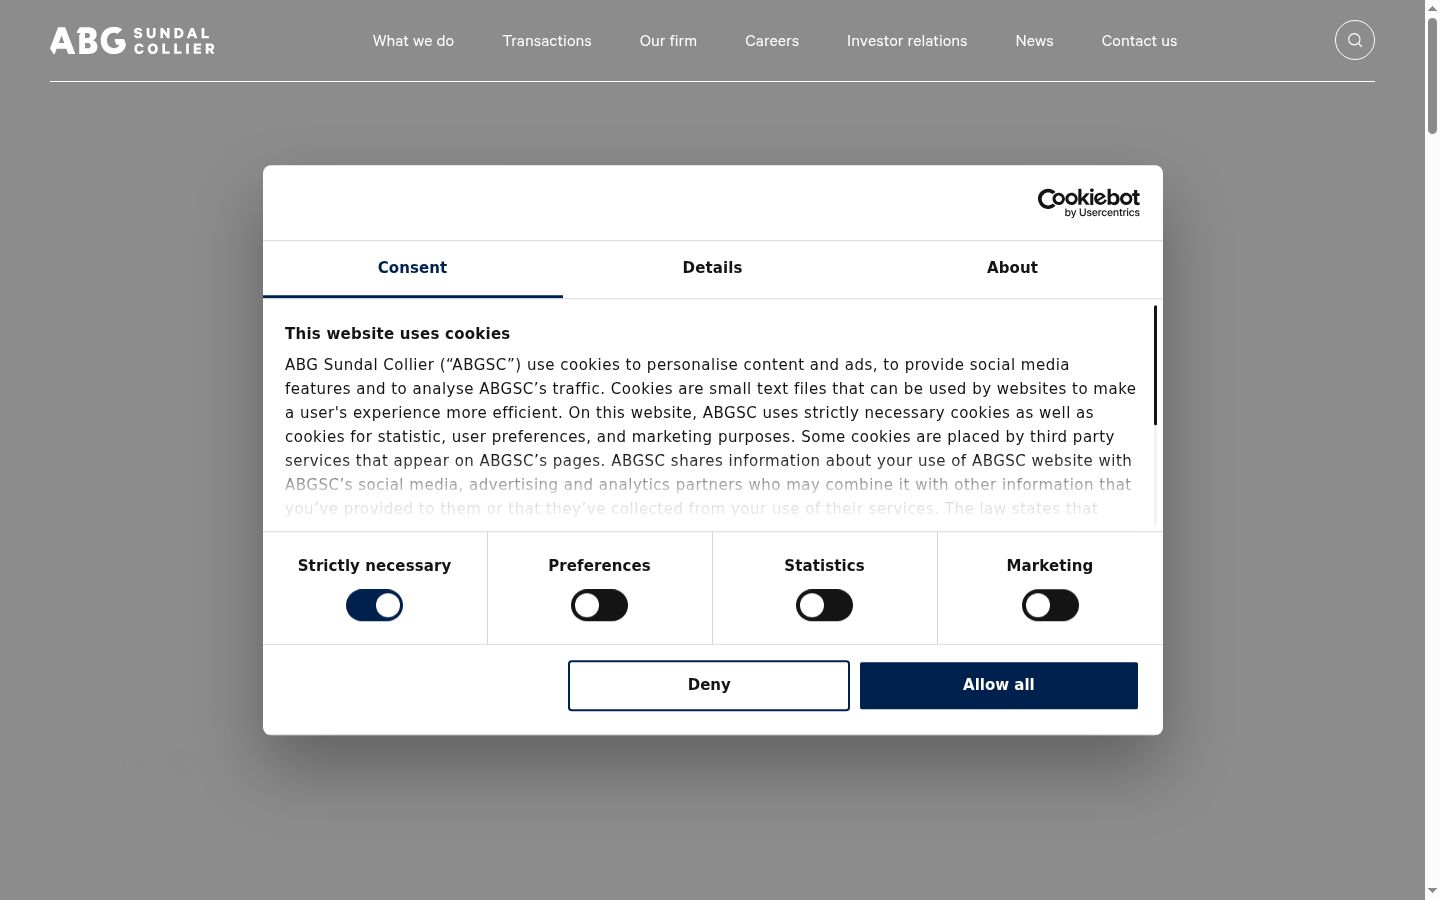Enable the Marketing cookies switch

[1050, 605]
